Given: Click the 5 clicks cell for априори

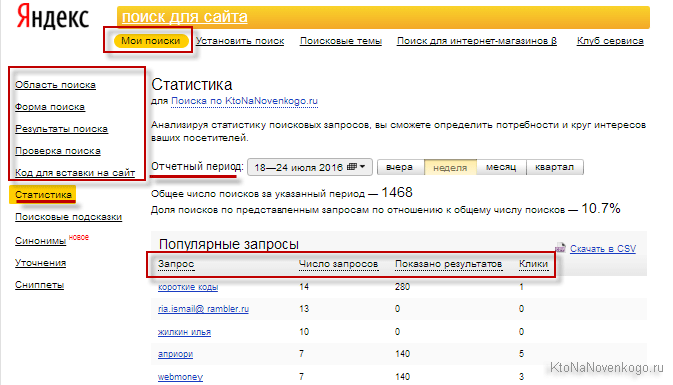Looking at the screenshot, I should (521, 354).
